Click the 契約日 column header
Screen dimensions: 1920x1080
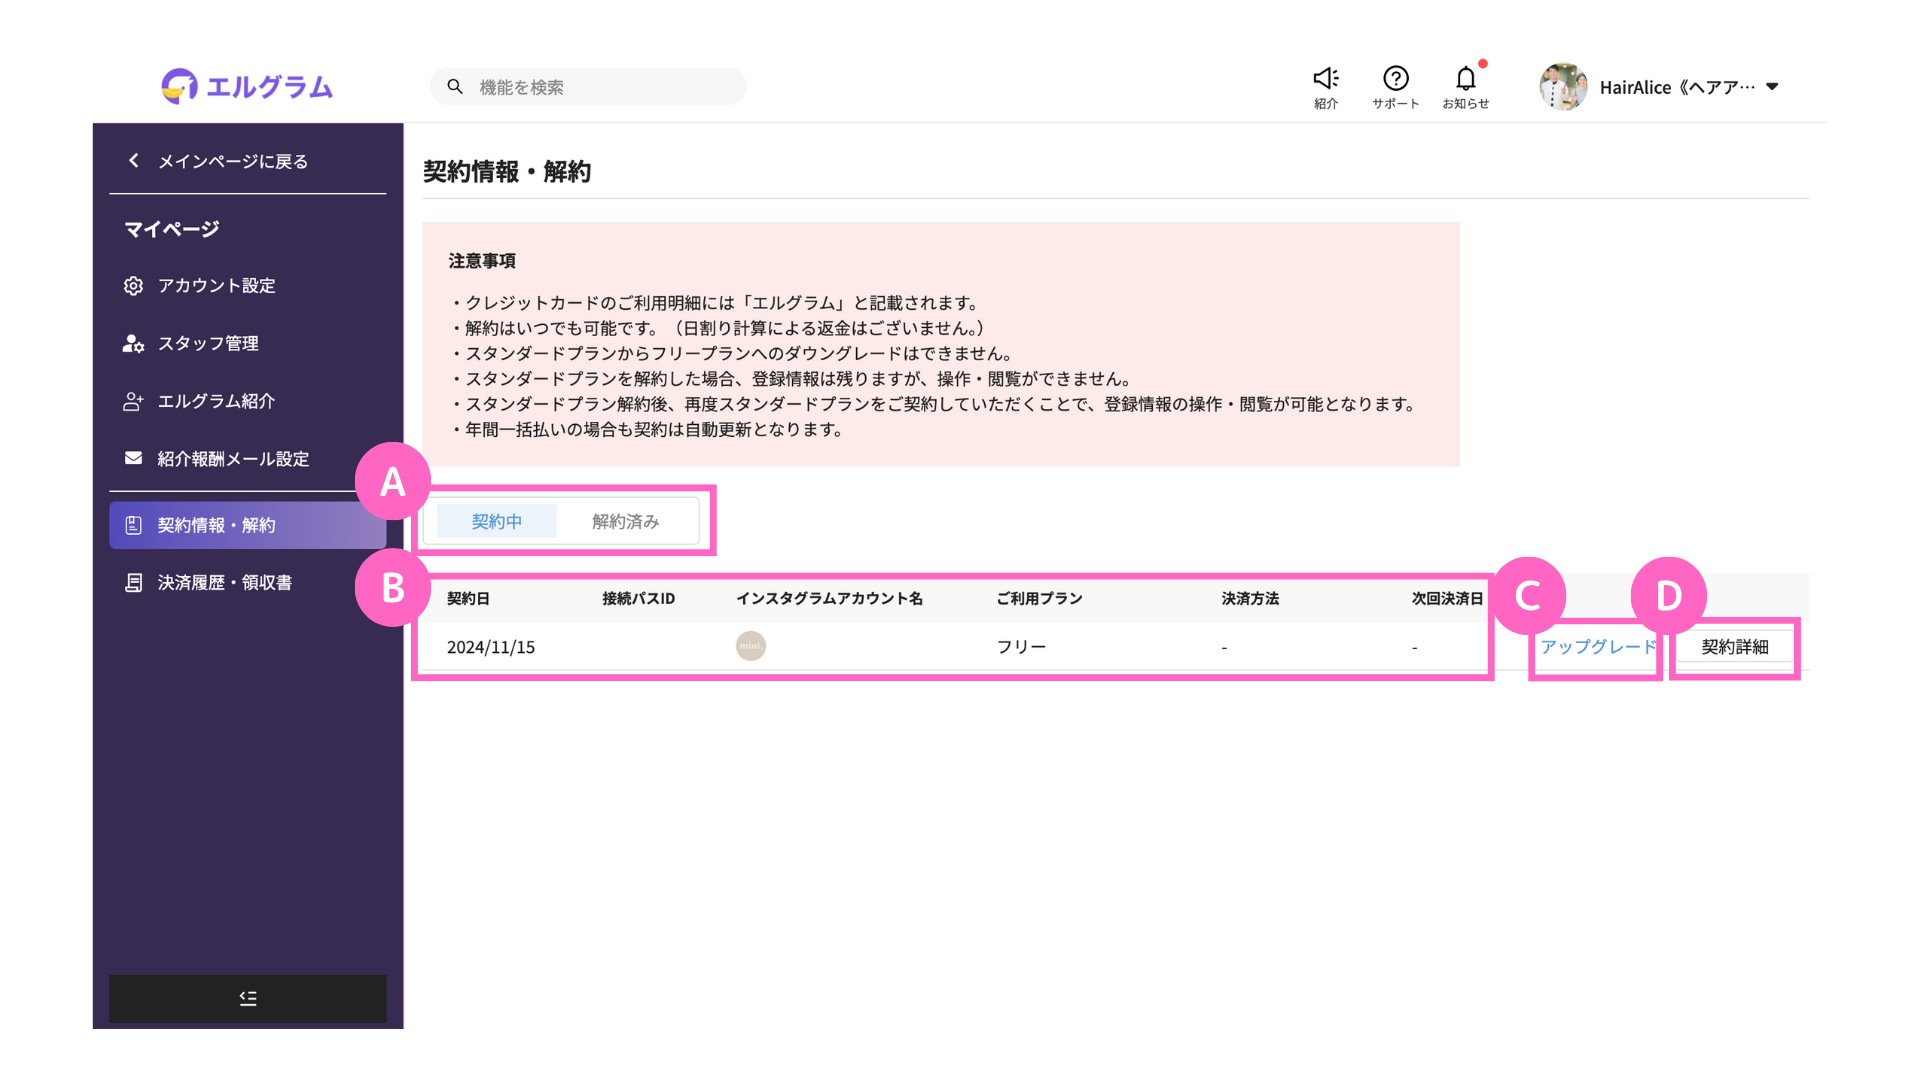(x=468, y=599)
